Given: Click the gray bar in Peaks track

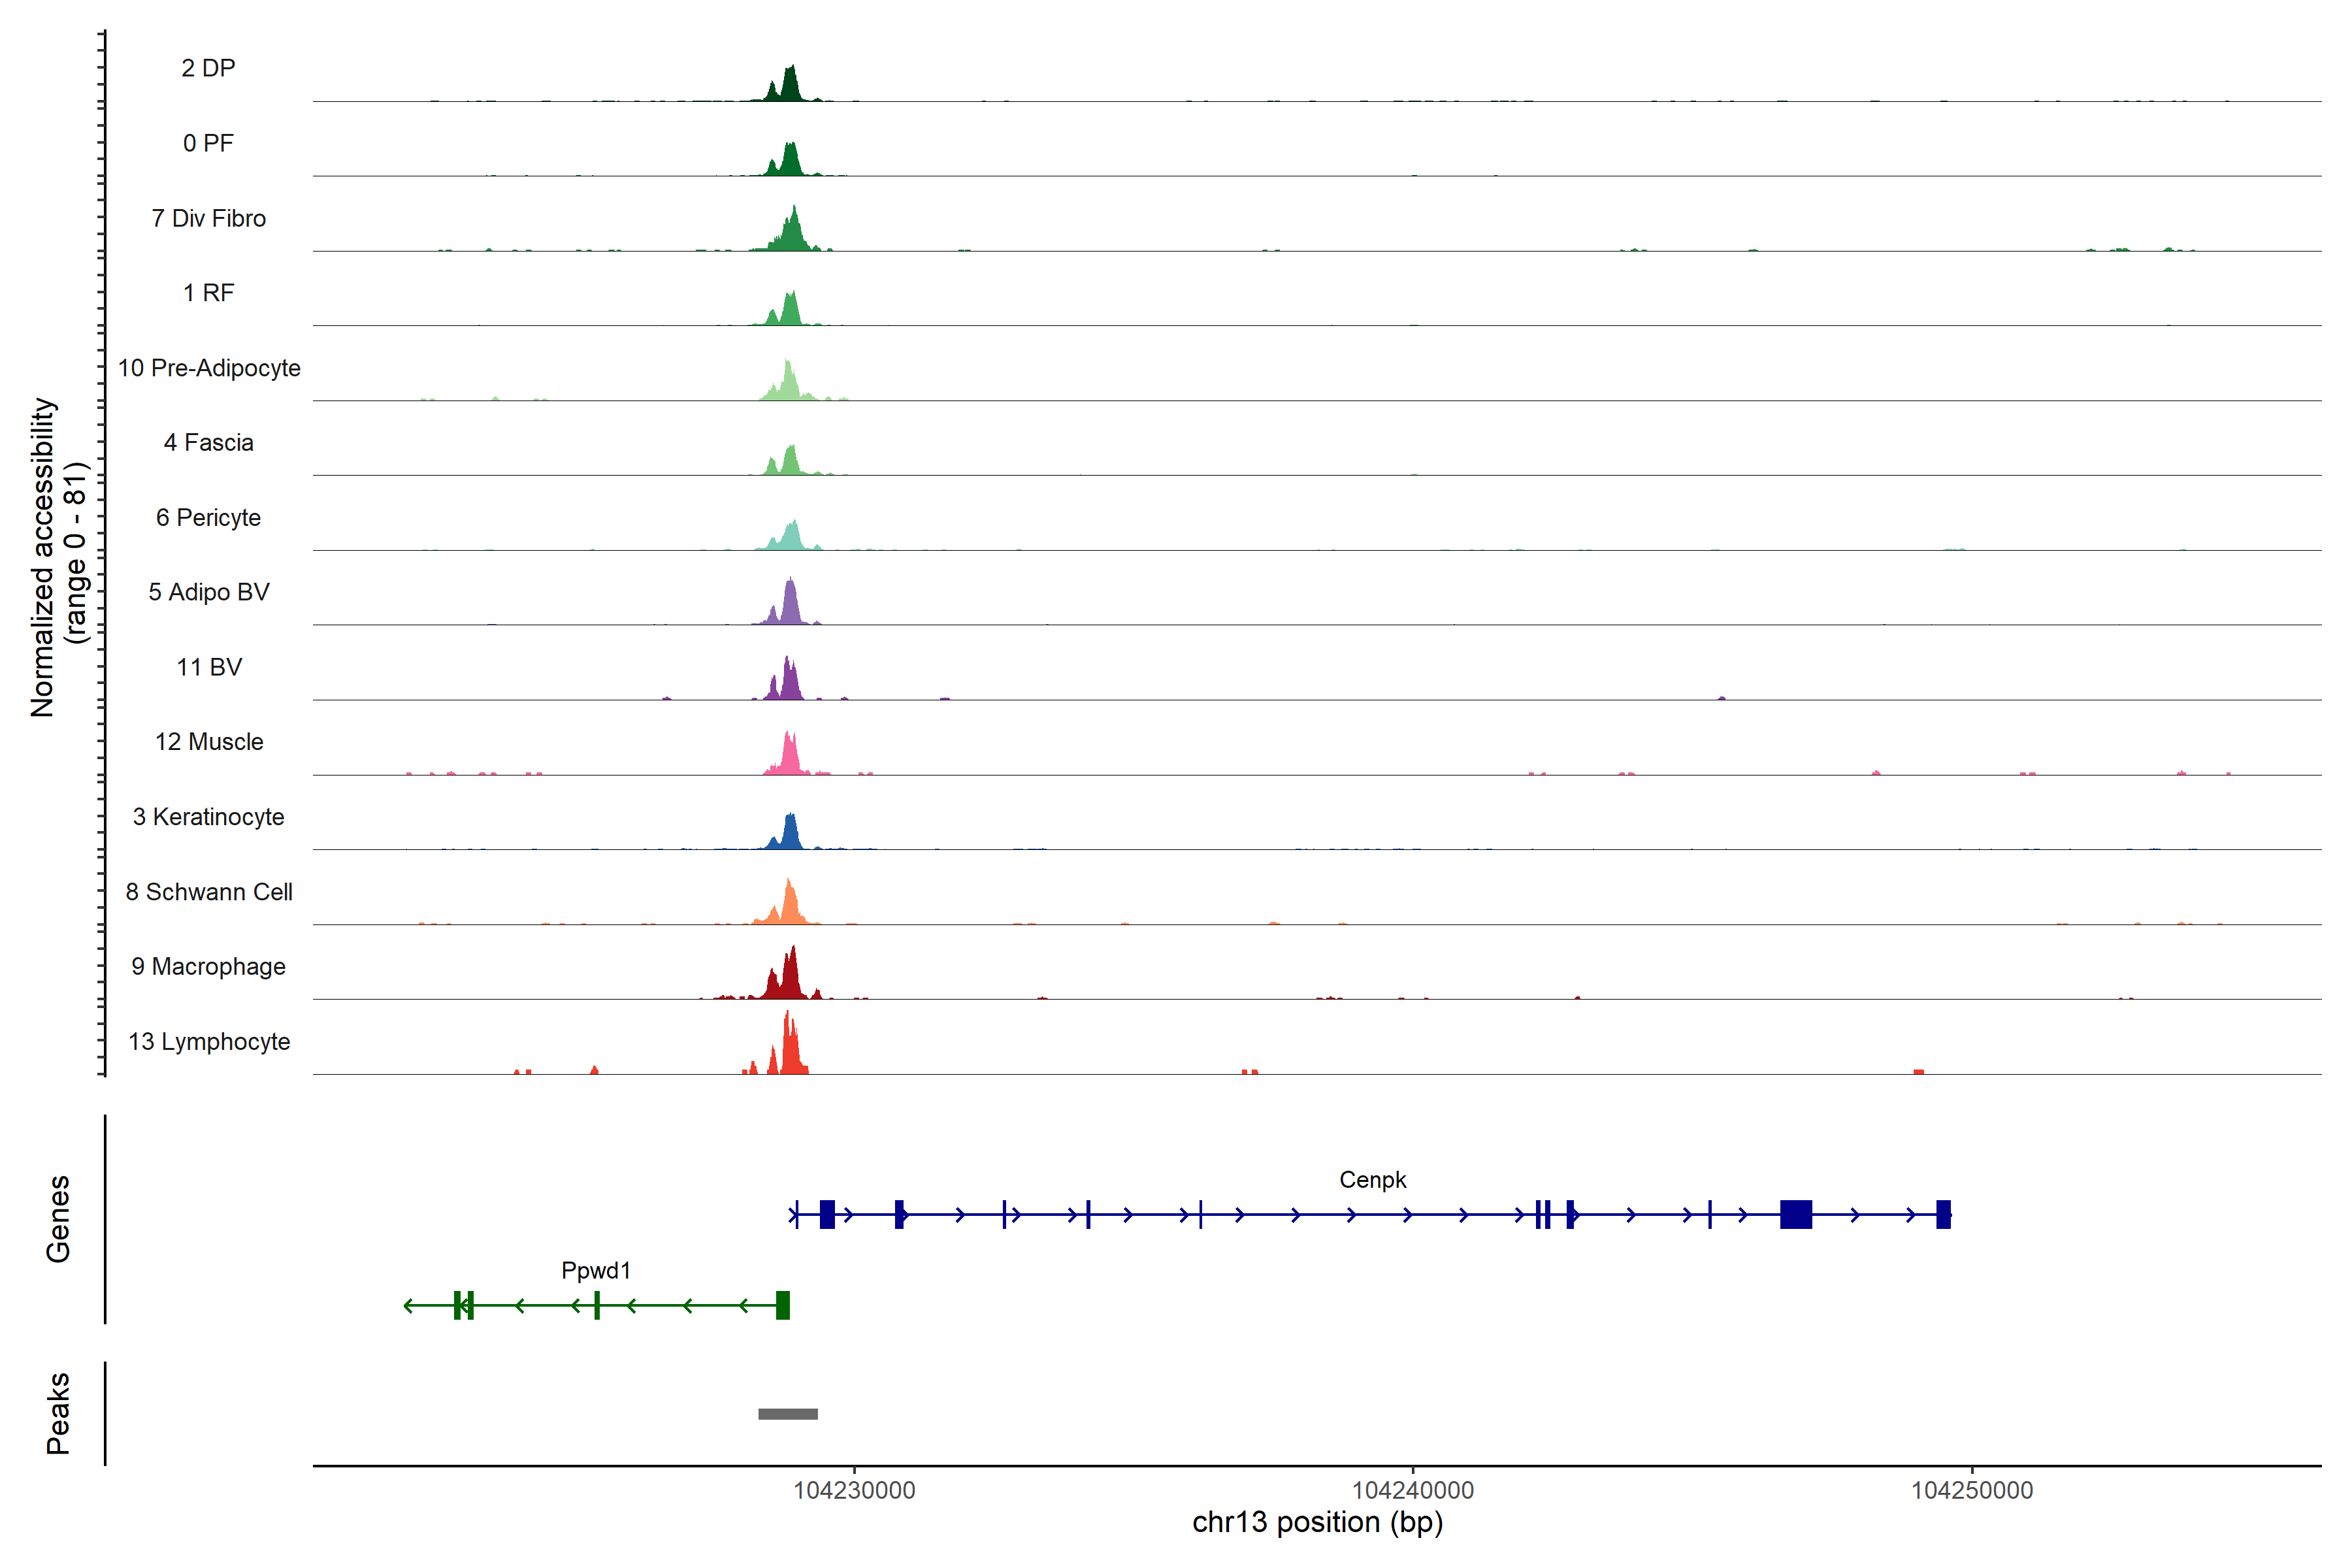Looking at the screenshot, I should click(788, 1414).
